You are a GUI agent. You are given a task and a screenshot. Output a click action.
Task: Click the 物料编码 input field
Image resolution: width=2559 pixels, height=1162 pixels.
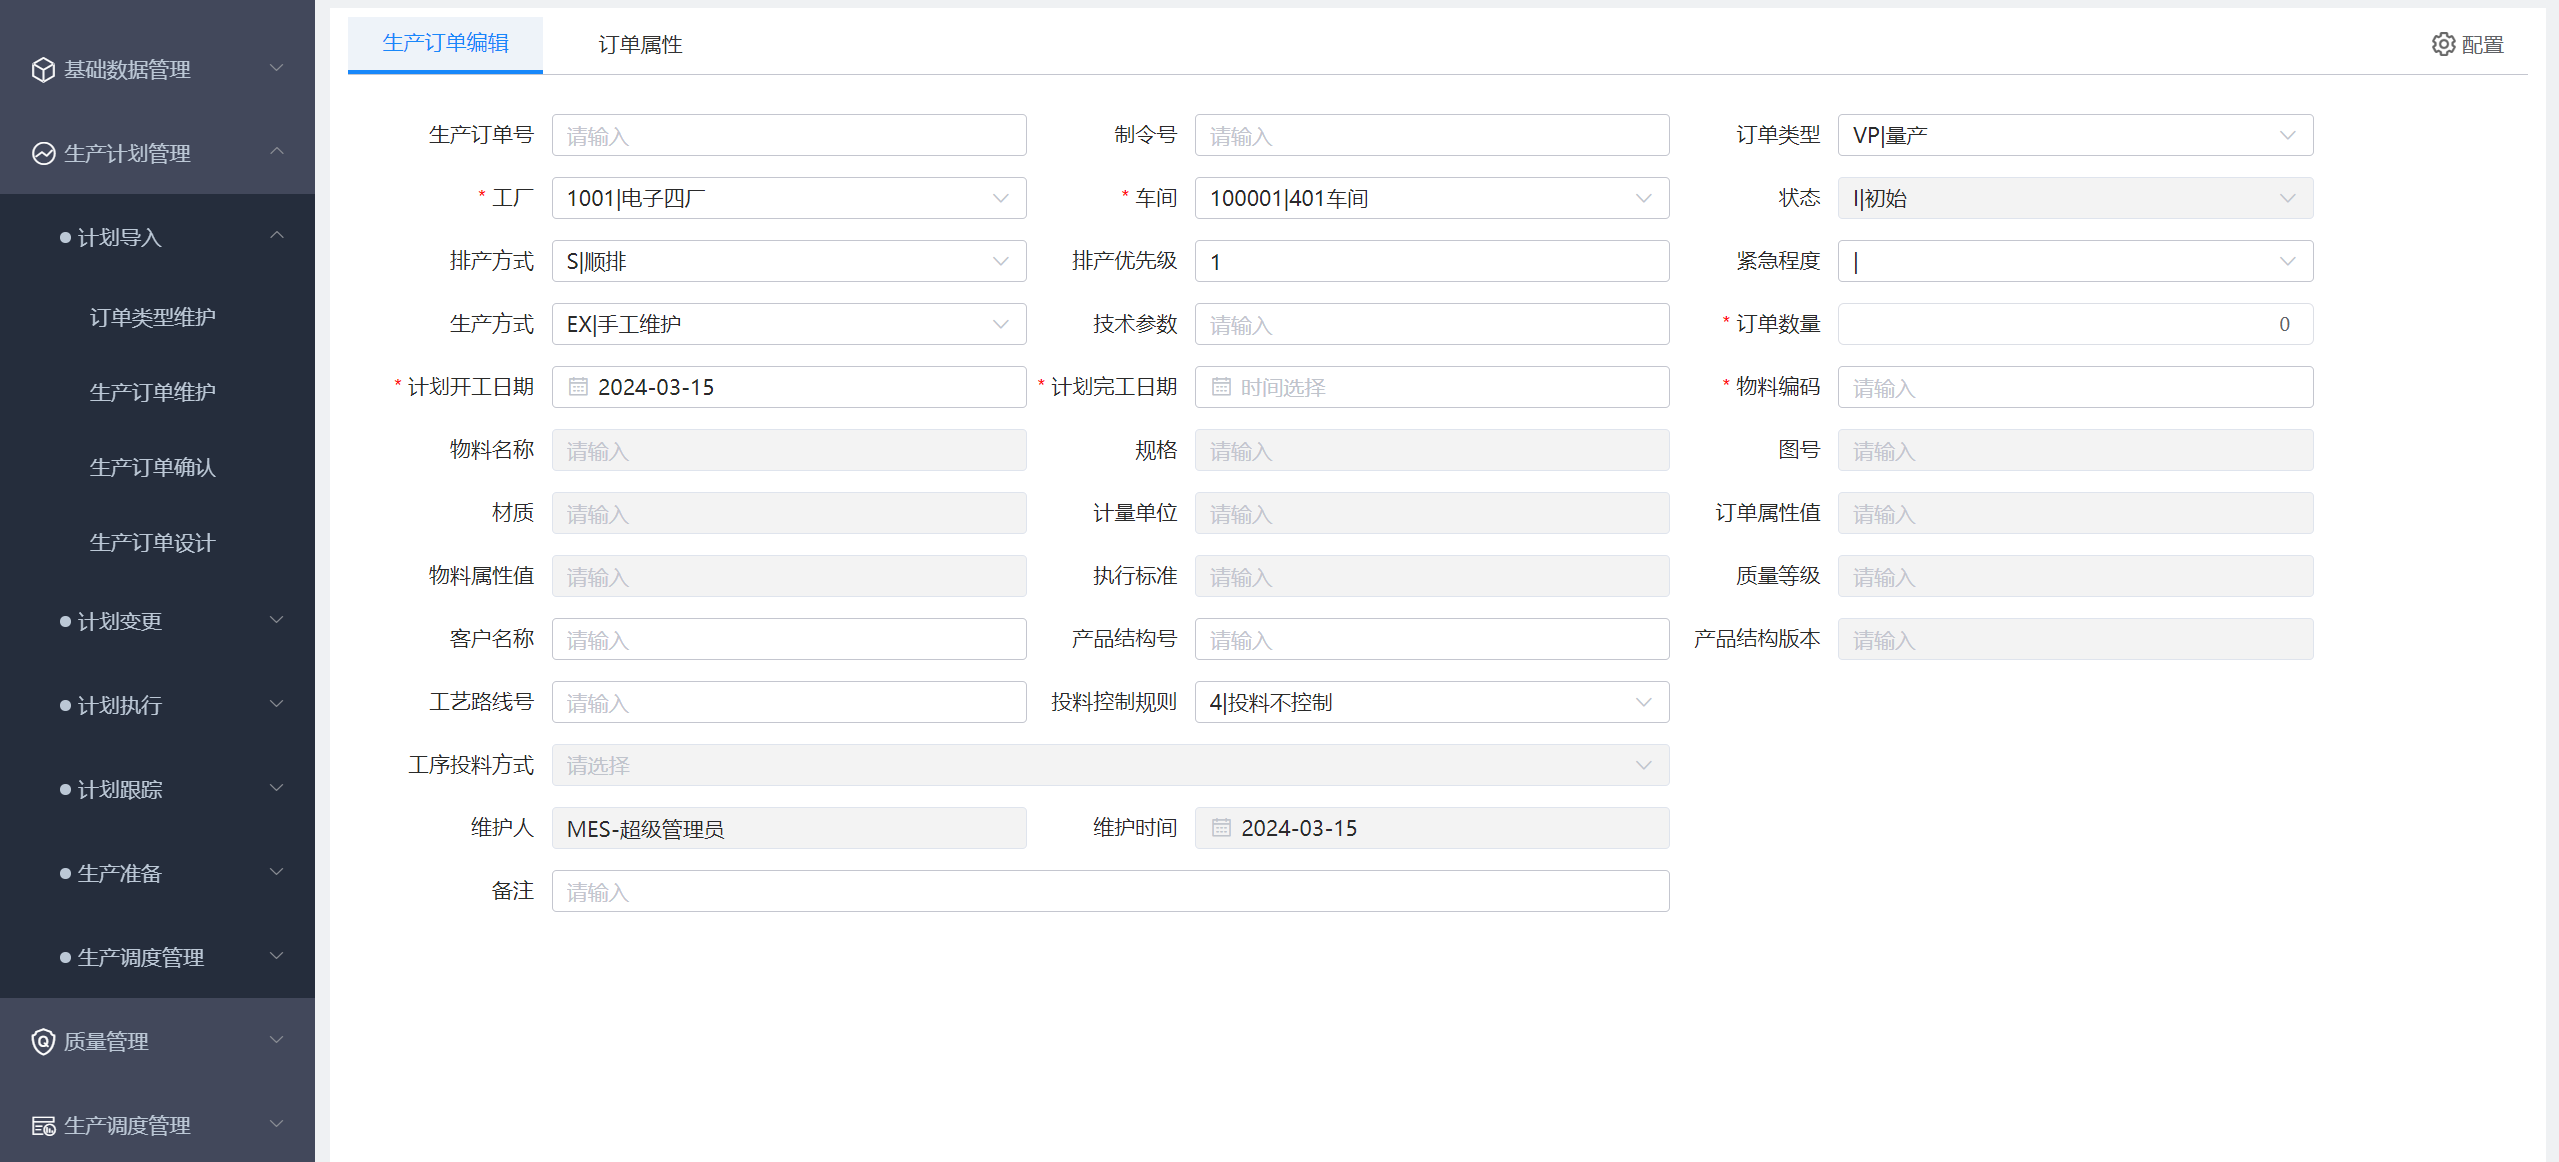point(2075,387)
